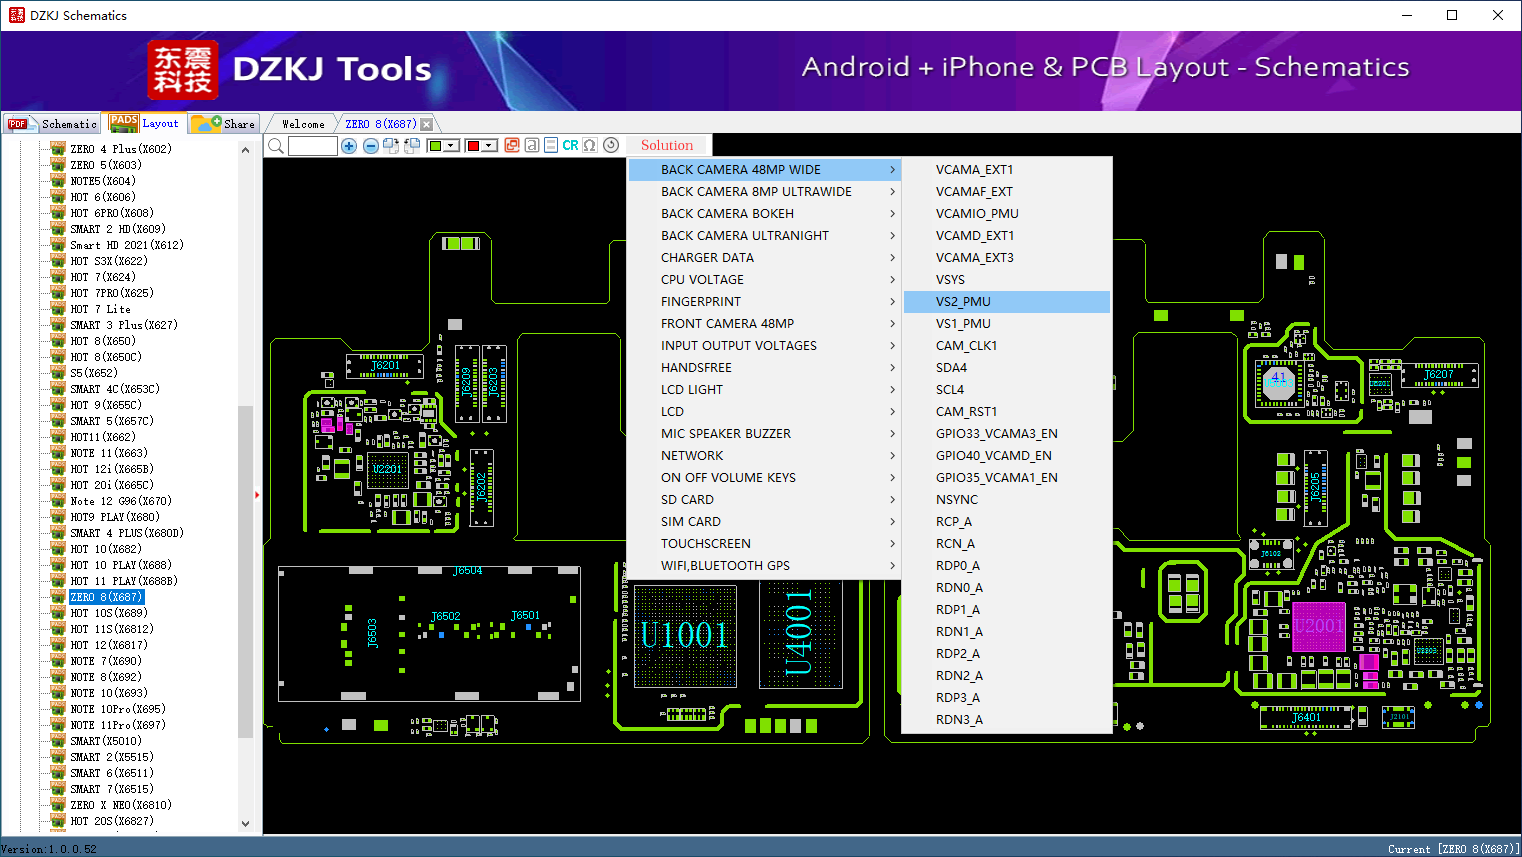Click the 'Current [ZERO 8(X687)]' status bar text
This screenshot has width=1522, height=857.
coord(1453,849)
